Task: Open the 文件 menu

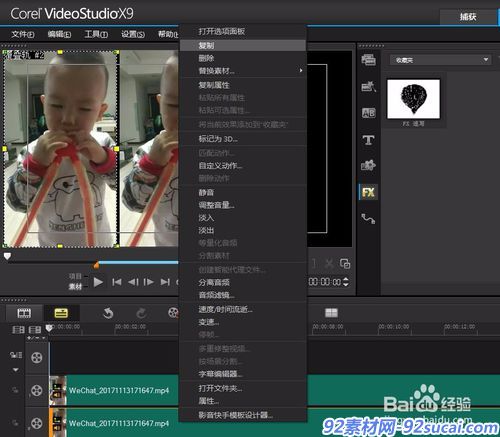Action: [23, 34]
